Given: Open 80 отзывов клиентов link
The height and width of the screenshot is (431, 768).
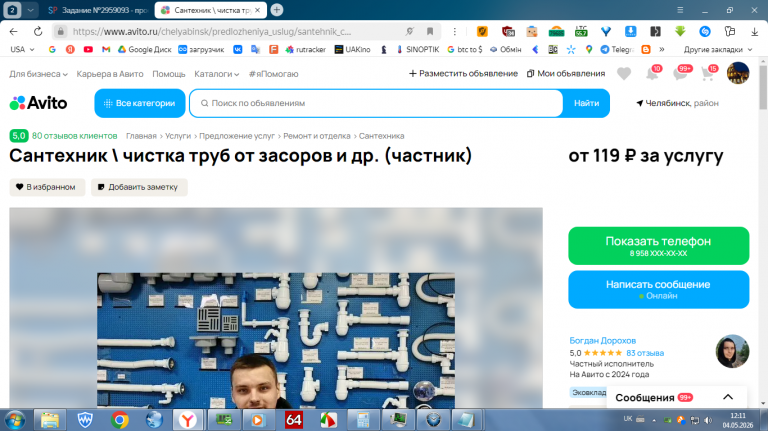Looking at the screenshot, I should [x=74, y=136].
